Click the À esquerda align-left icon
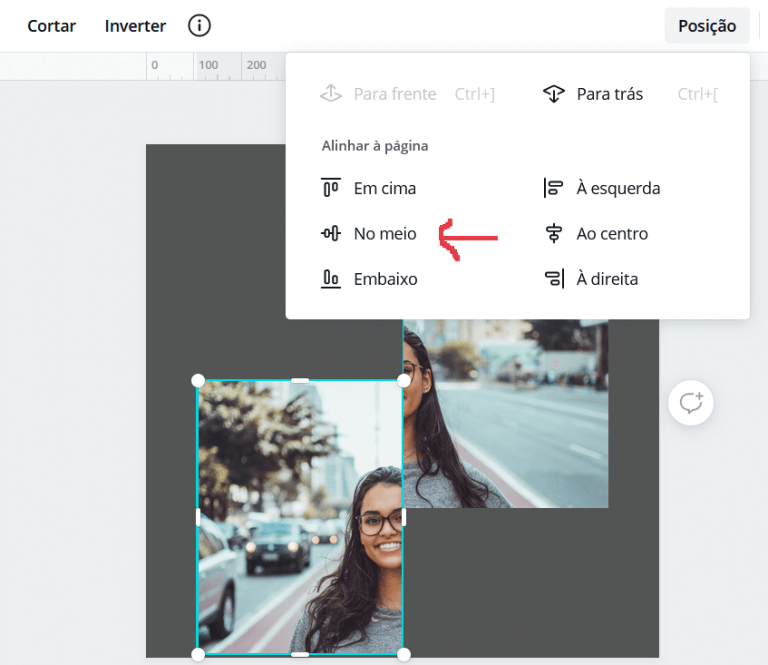This screenshot has width=768, height=665. pos(553,188)
